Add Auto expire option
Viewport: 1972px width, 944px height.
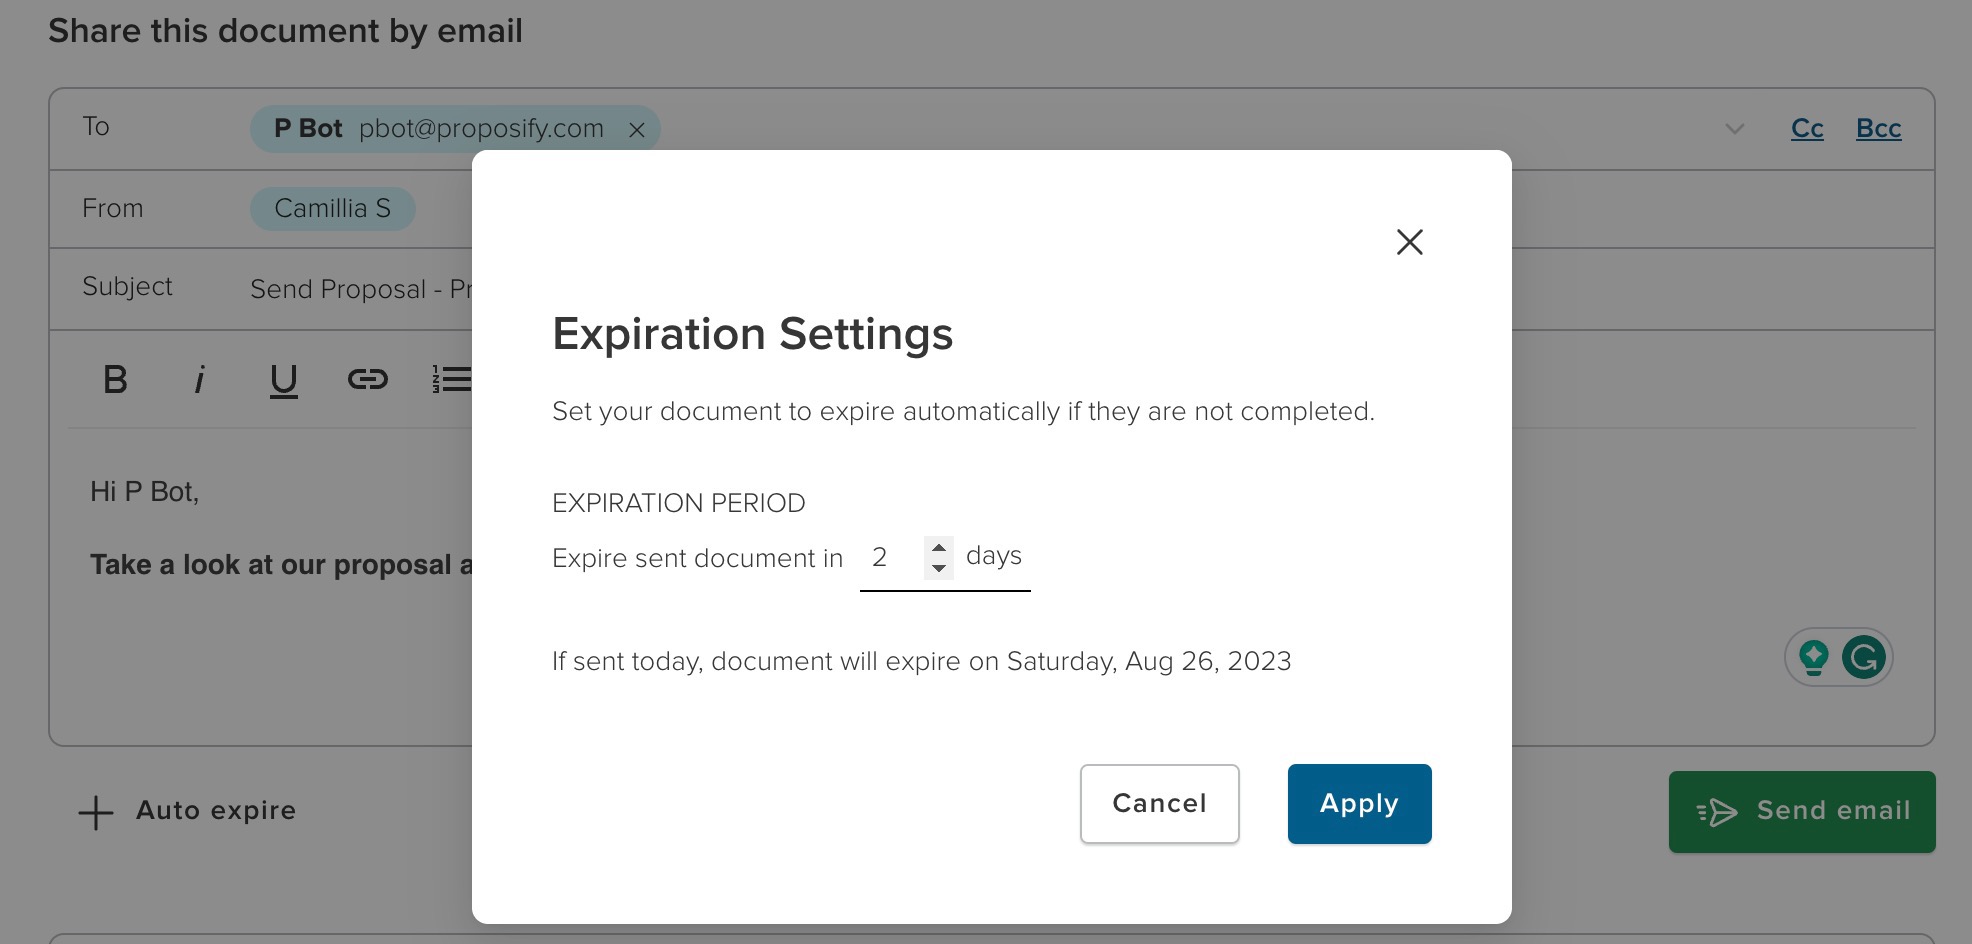click(188, 811)
